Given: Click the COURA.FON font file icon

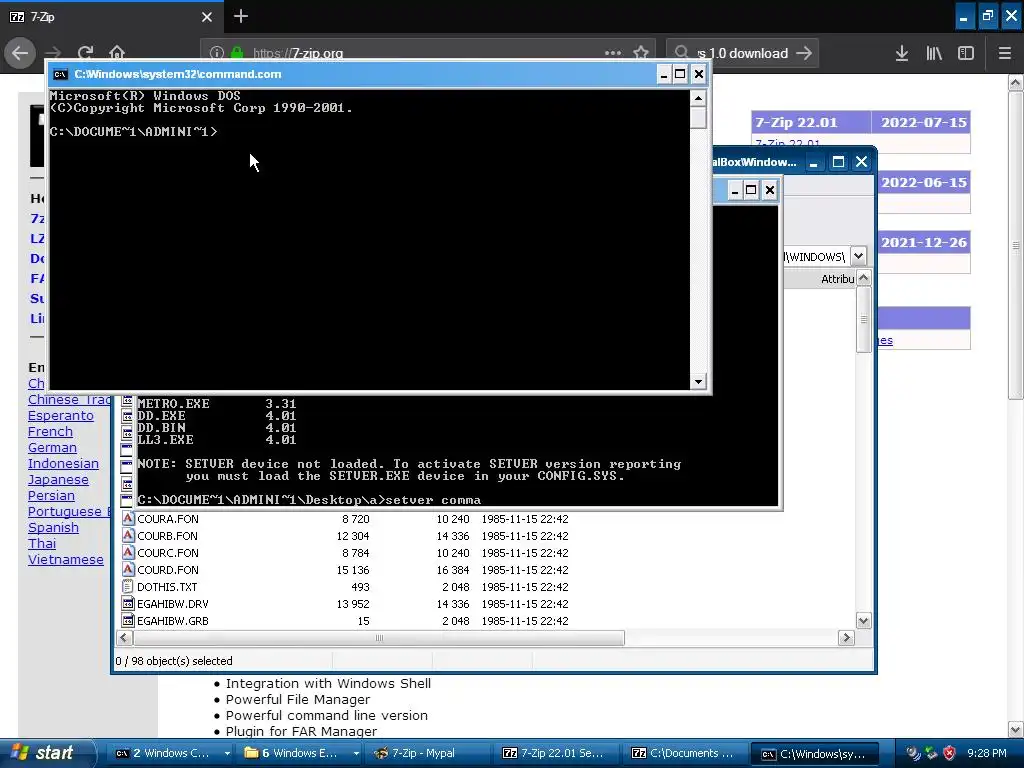Looking at the screenshot, I should tap(128, 519).
